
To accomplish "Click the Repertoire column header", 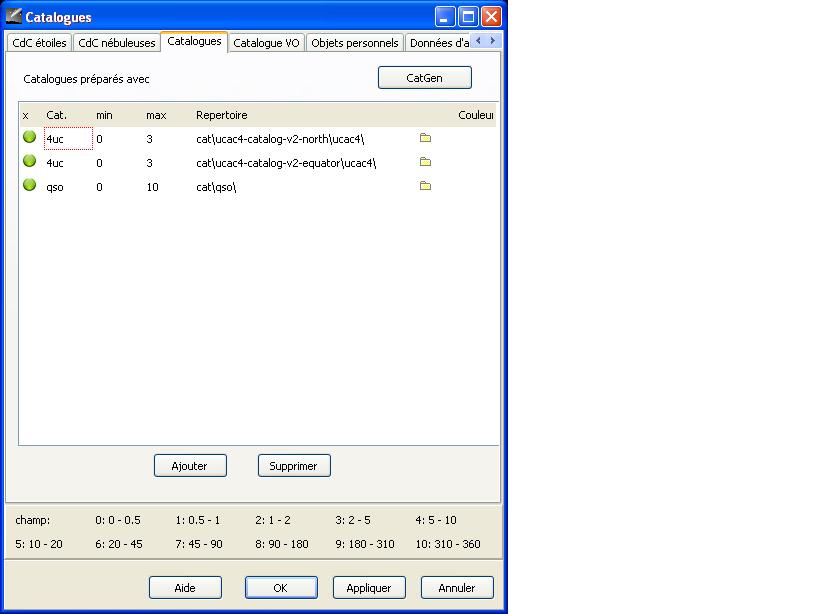I will pos(221,115).
